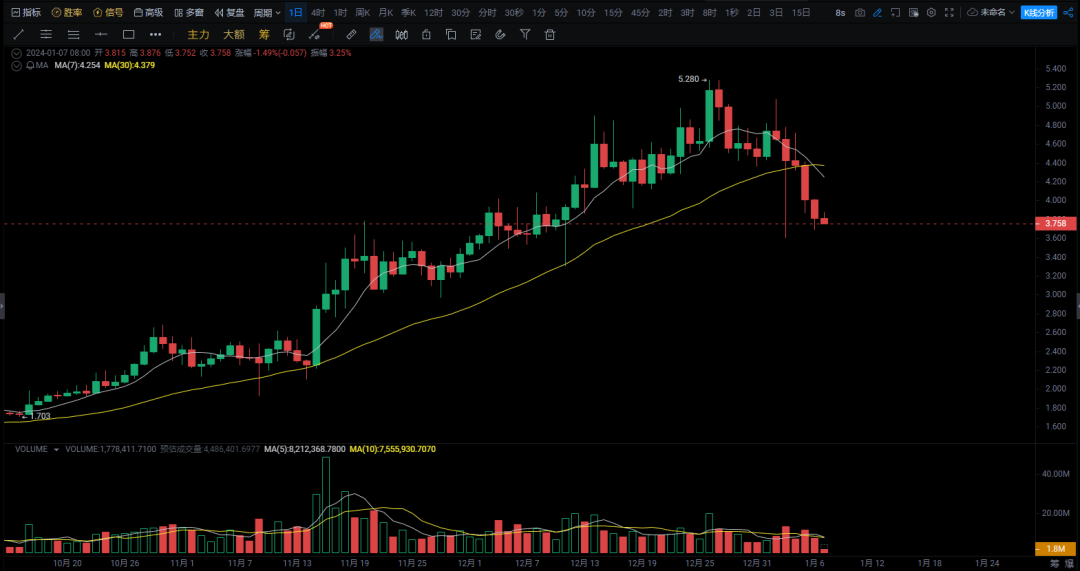This screenshot has width=1080, height=571.
Task: Open the 指标 indicators menu
Action: coord(26,12)
